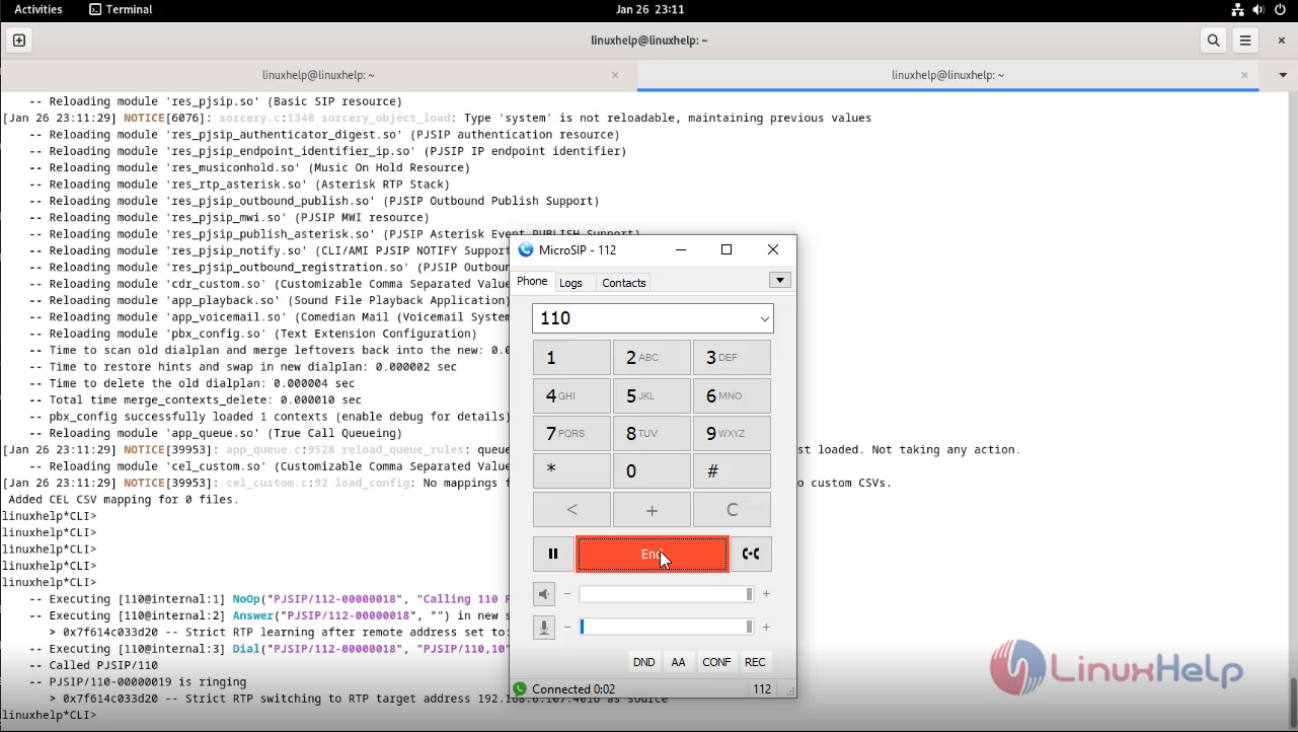Select the second linuxhelp terminal tab

[x=947, y=75]
